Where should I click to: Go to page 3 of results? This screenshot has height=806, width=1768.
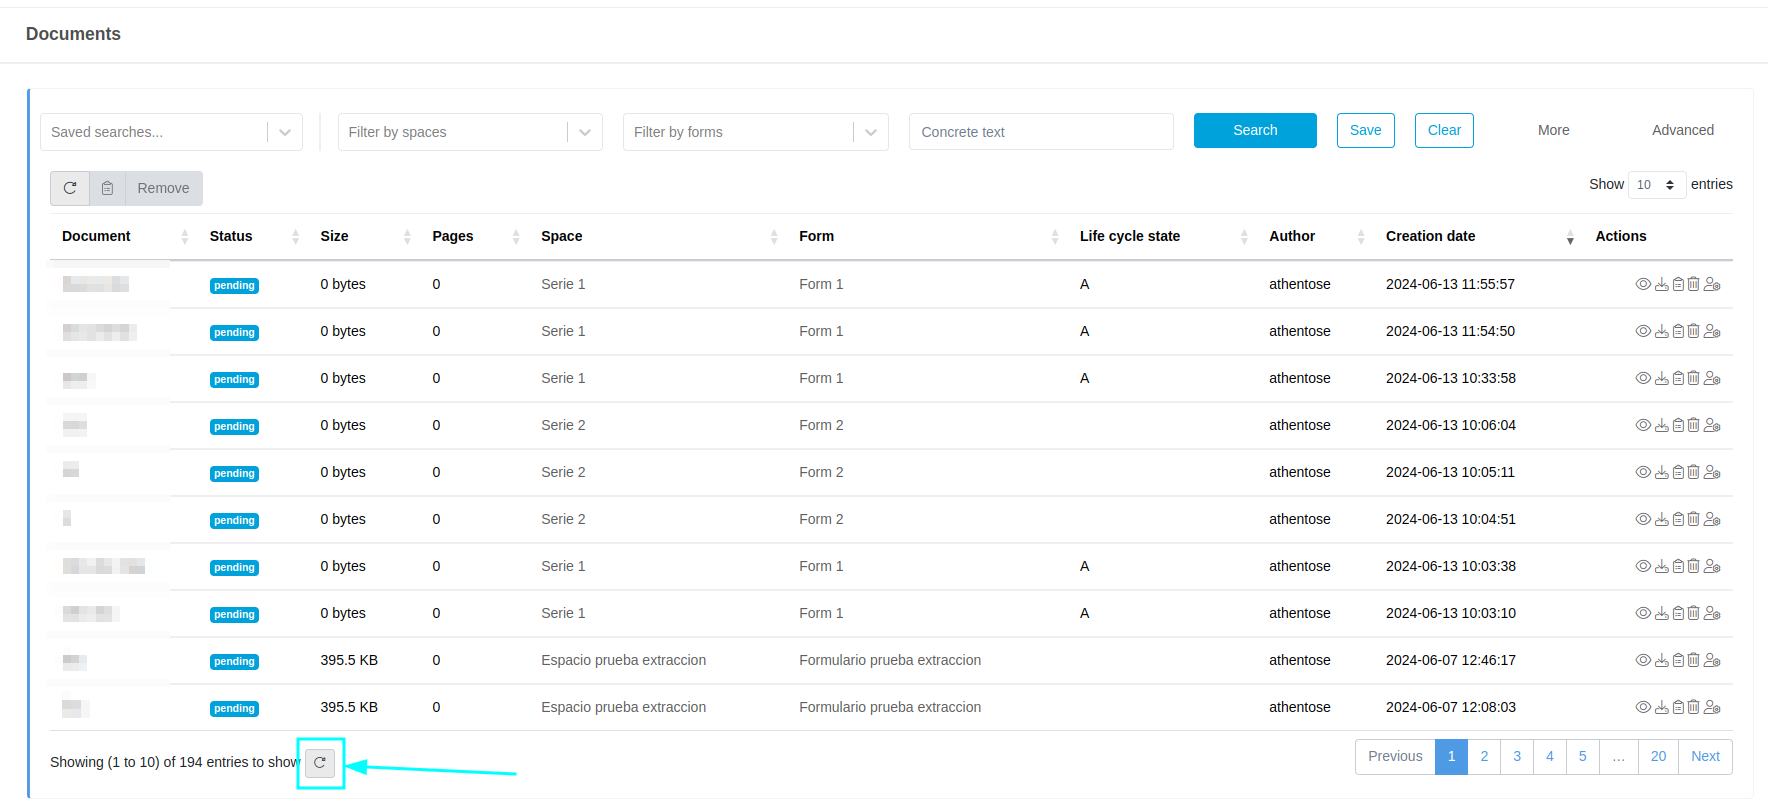click(1517, 757)
